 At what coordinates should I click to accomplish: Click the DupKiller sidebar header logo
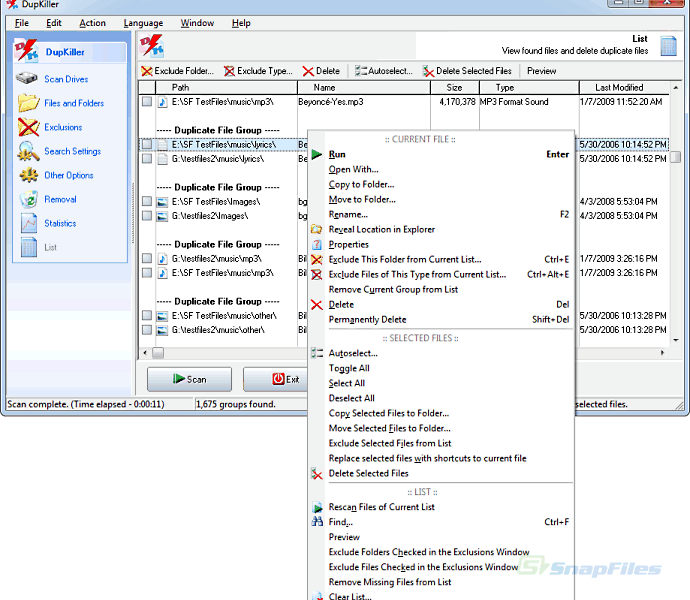click(26, 50)
